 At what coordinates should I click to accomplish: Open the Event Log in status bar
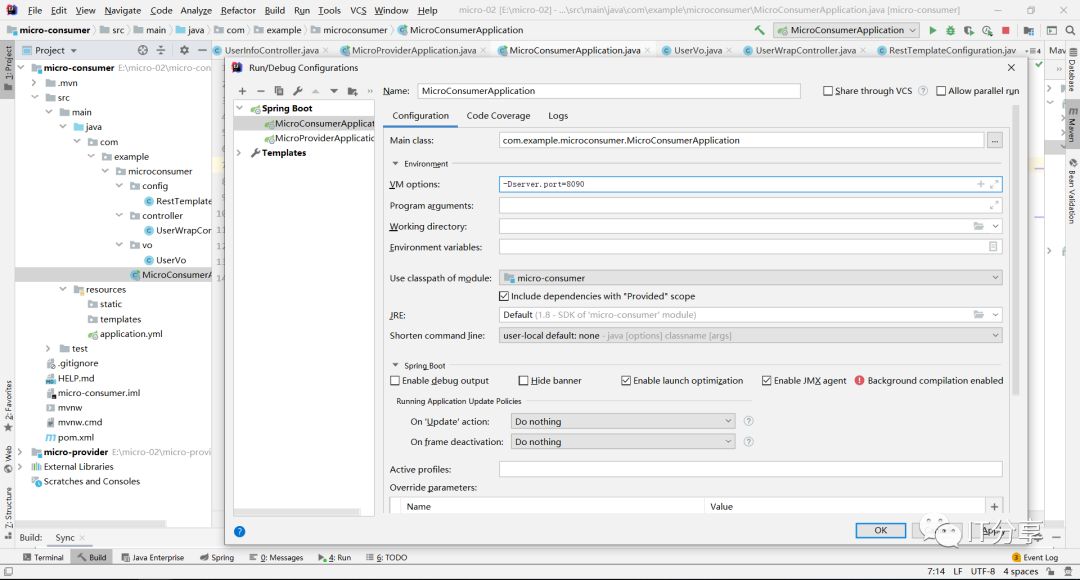1035,557
